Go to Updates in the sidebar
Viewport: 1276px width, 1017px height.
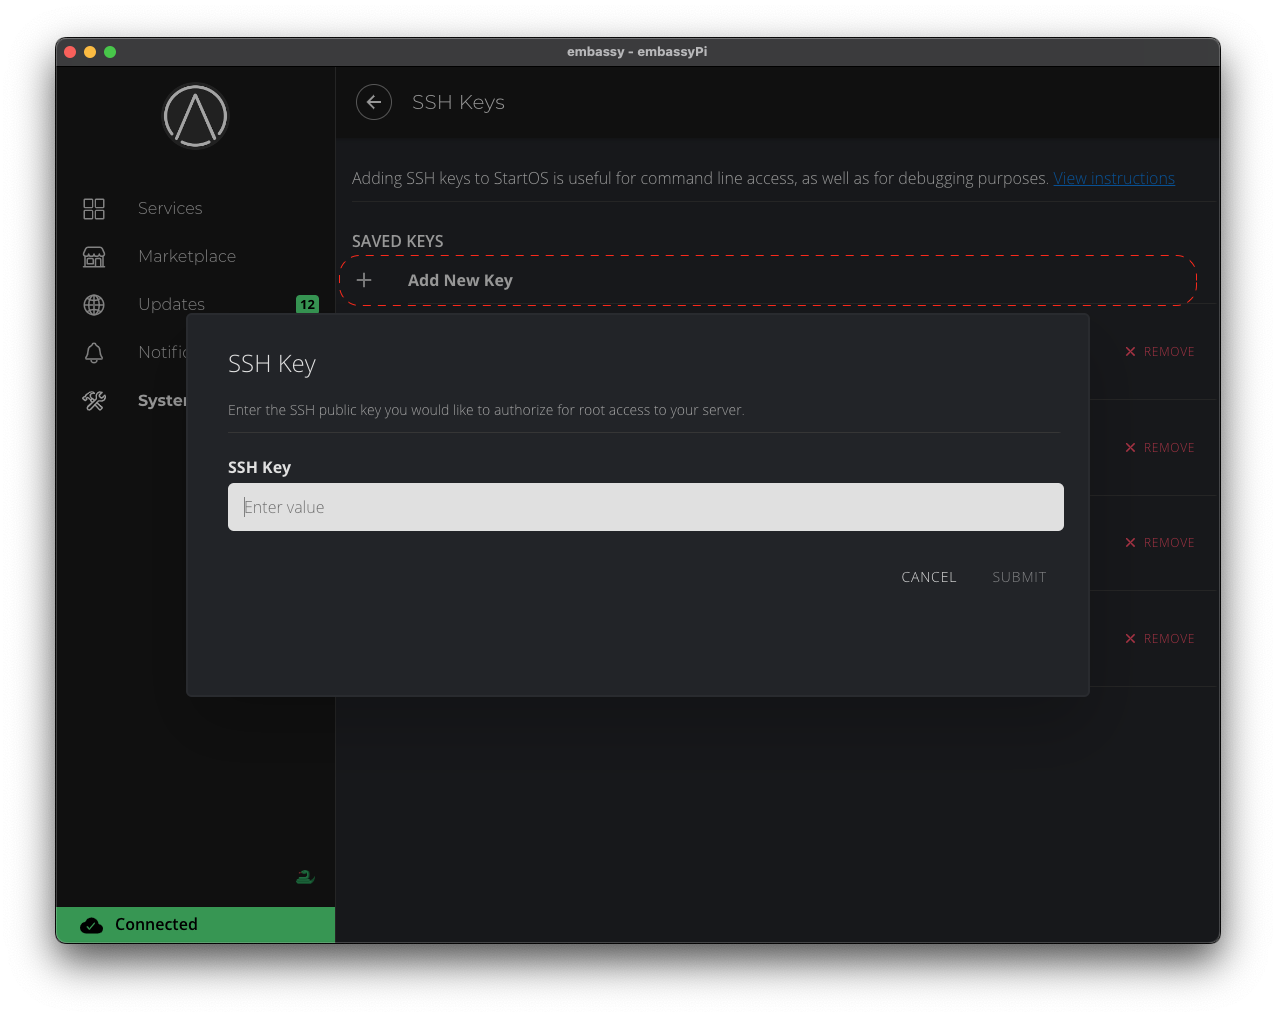(171, 305)
